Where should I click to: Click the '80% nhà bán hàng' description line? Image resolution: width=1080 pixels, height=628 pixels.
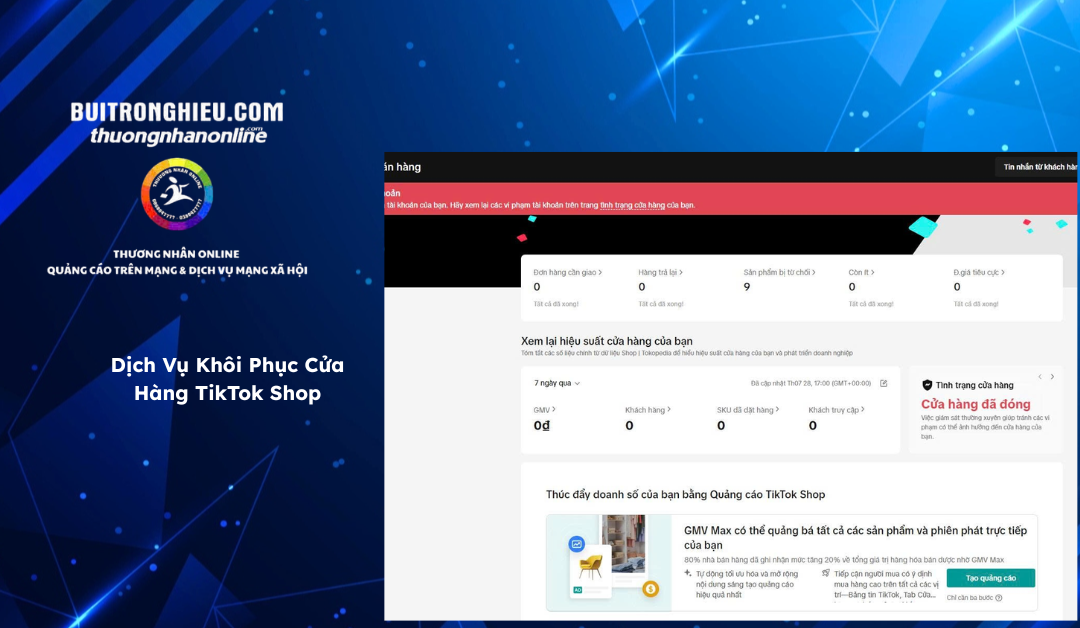(844, 560)
